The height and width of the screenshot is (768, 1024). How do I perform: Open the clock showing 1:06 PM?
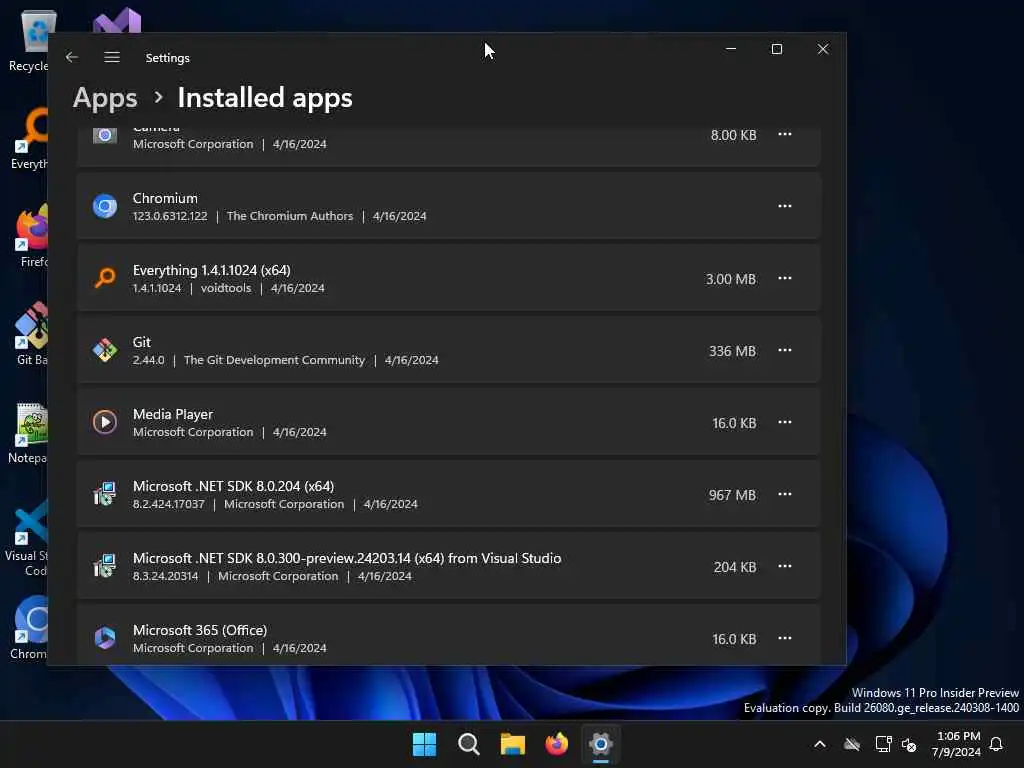[957, 744]
